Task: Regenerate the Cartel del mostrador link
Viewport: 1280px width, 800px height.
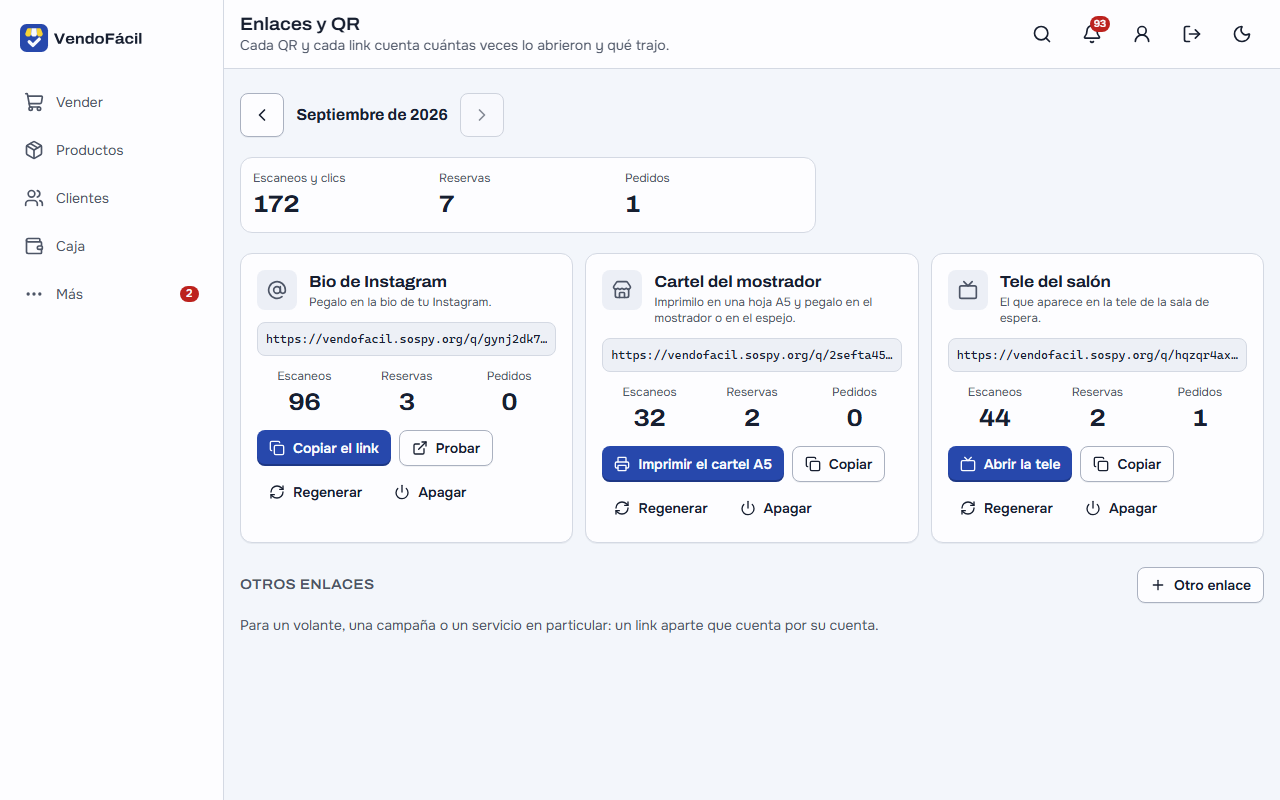Action: point(661,508)
